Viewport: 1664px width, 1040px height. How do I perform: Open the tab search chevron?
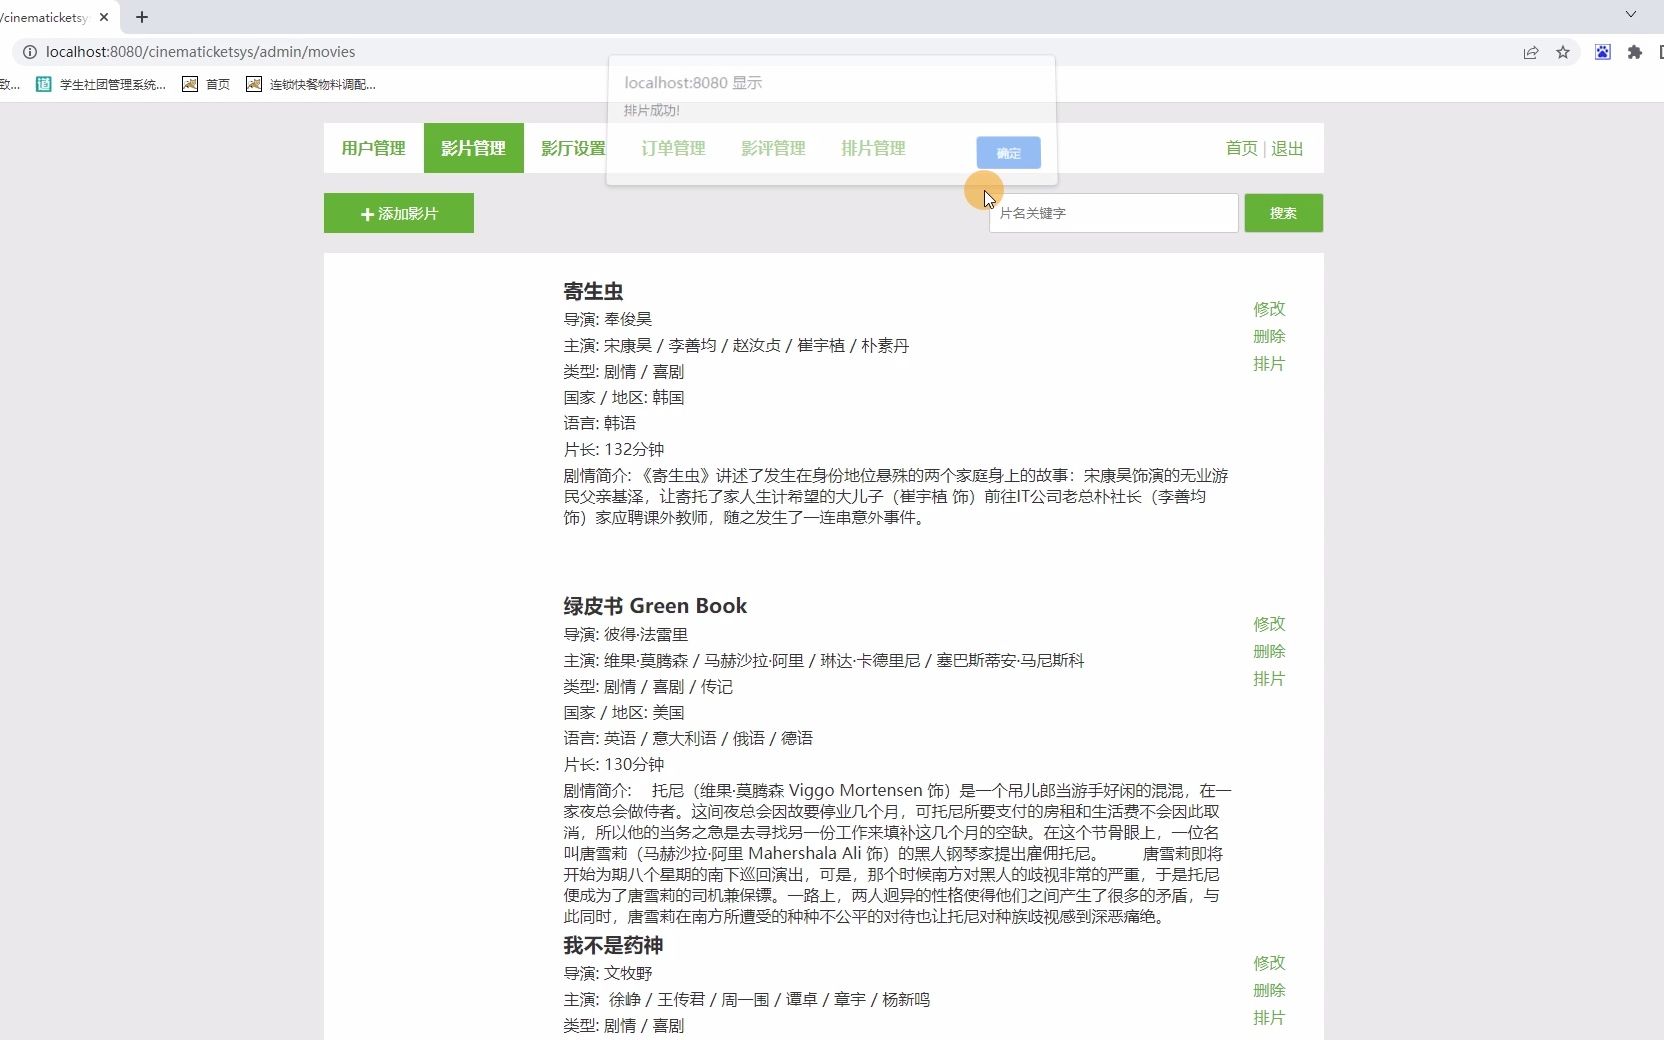[1631, 15]
